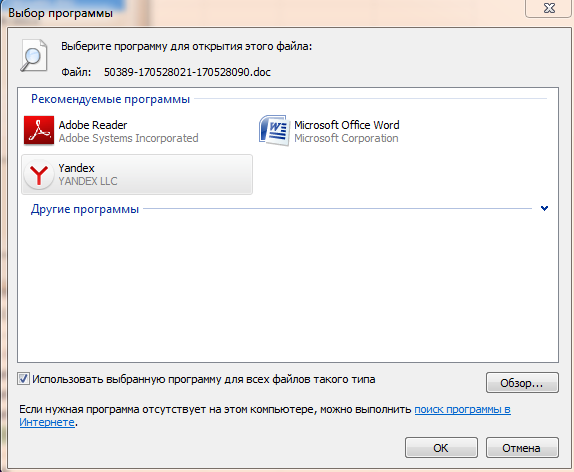Click the magnifier file icon at top
Image resolution: width=574 pixels, height=472 pixels.
(34, 56)
